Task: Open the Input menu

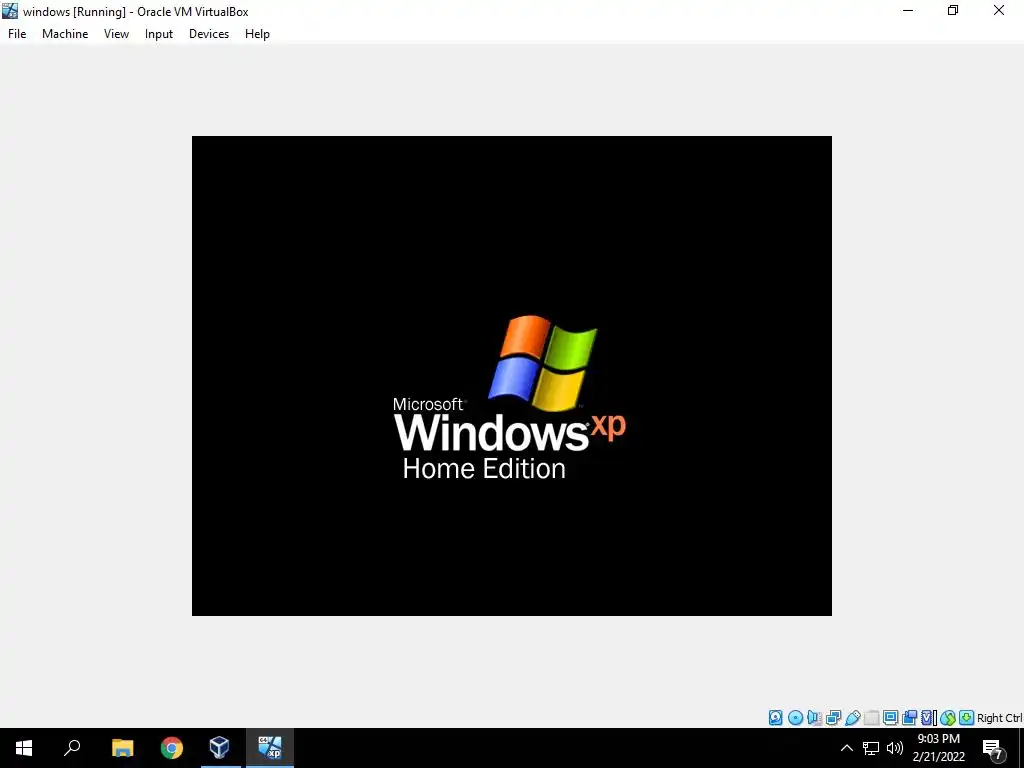Action: pyautogui.click(x=159, y=34)
